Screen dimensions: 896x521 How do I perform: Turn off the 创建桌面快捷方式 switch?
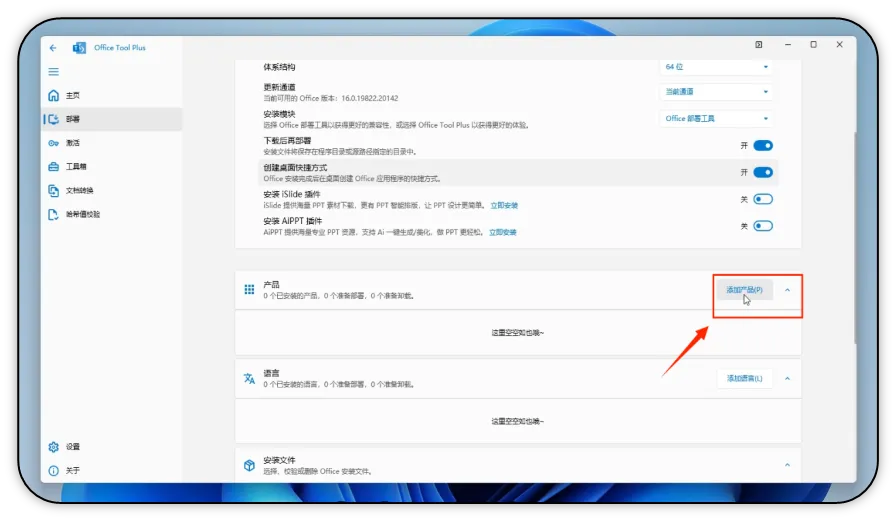pyautogui.click(x=763, y=173)
